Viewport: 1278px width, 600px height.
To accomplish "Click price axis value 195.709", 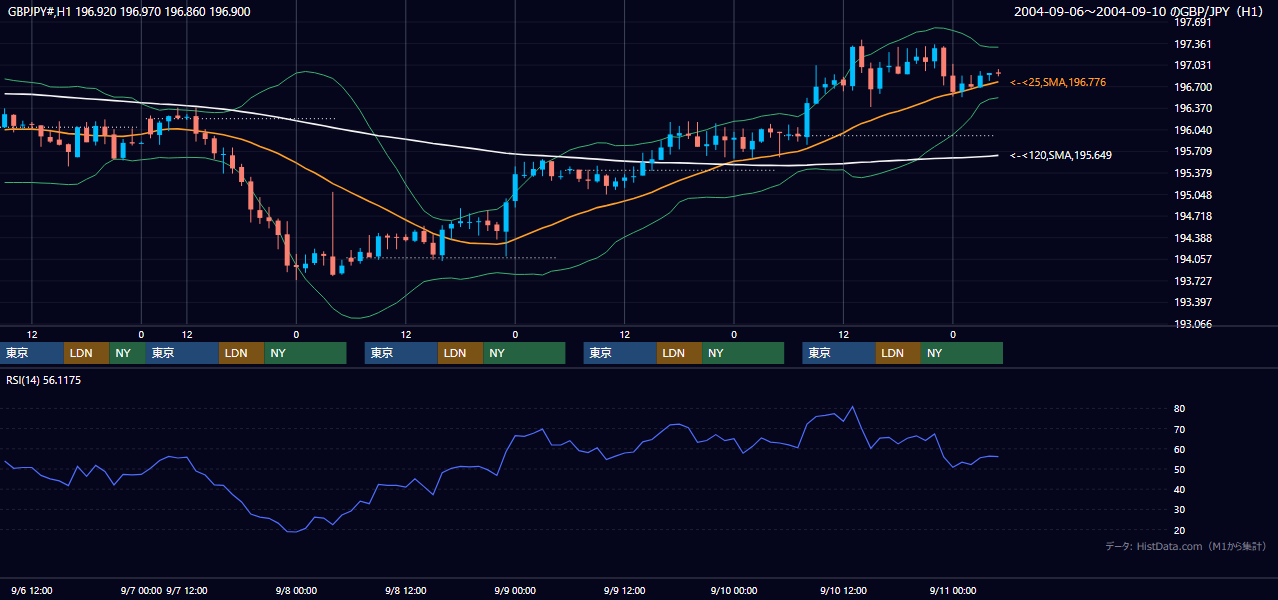I will [x=1191, y=151].
